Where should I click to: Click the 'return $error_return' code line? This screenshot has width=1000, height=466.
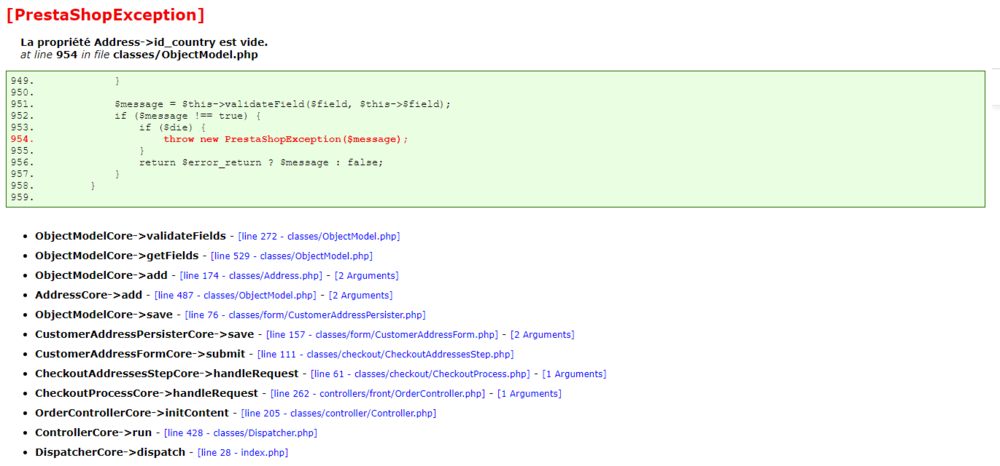click(261, 163)
